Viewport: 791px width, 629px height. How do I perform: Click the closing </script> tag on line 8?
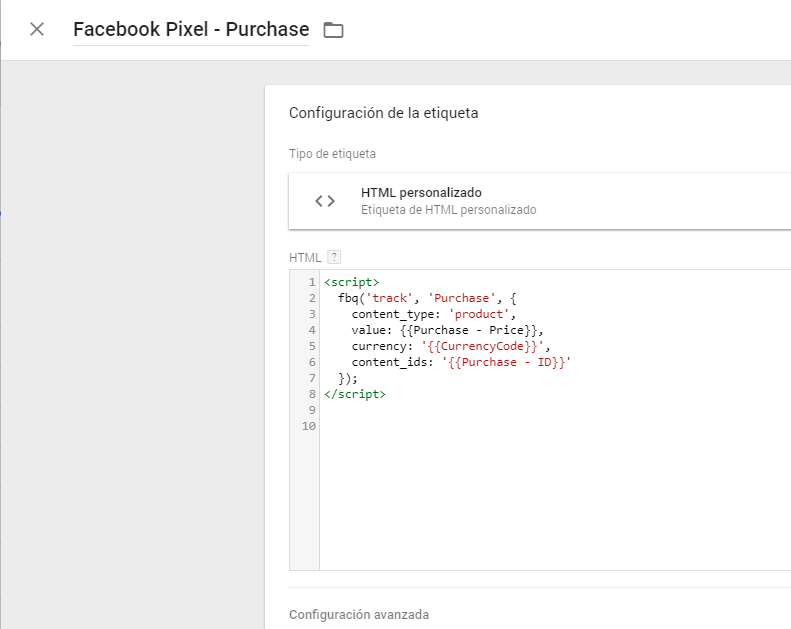coord(355,394)
